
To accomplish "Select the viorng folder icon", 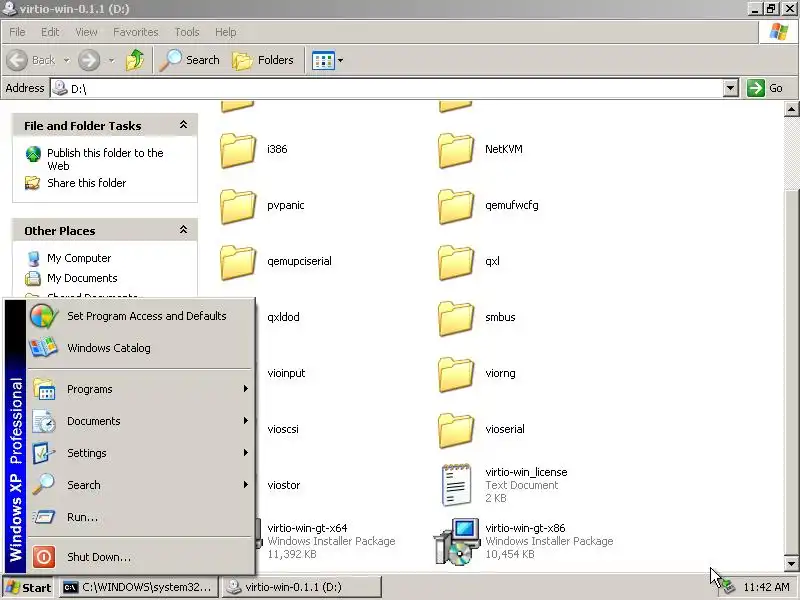I will (x=456, y=374).
